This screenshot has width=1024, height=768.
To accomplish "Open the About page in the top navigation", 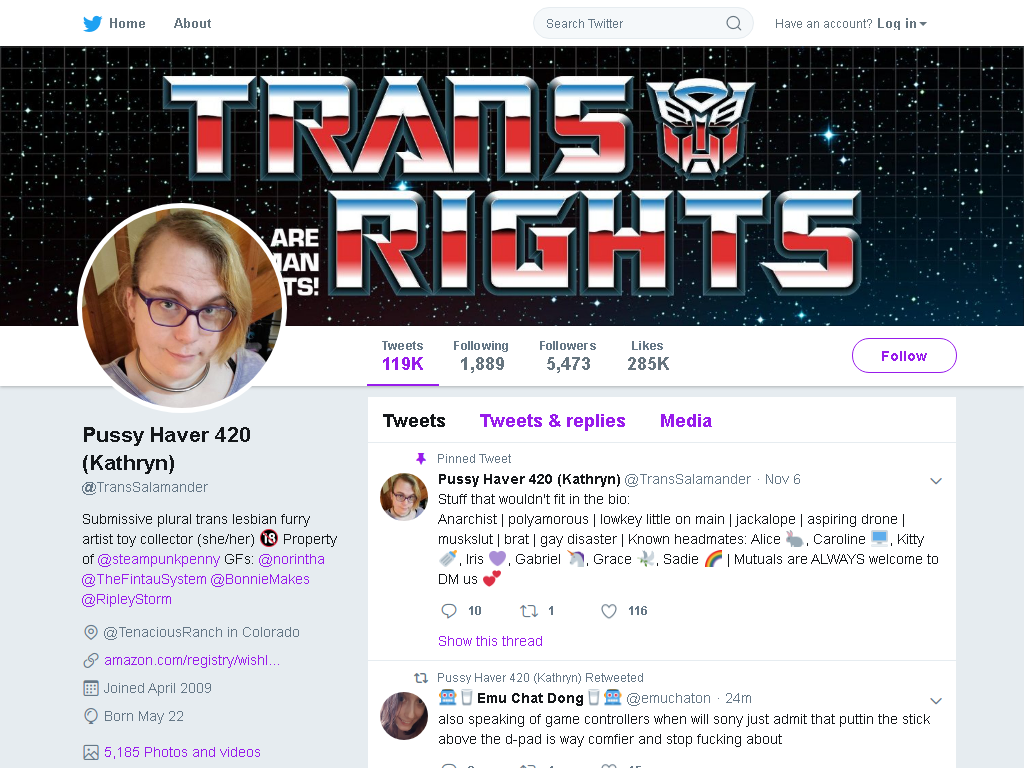I will coord(192,24).
